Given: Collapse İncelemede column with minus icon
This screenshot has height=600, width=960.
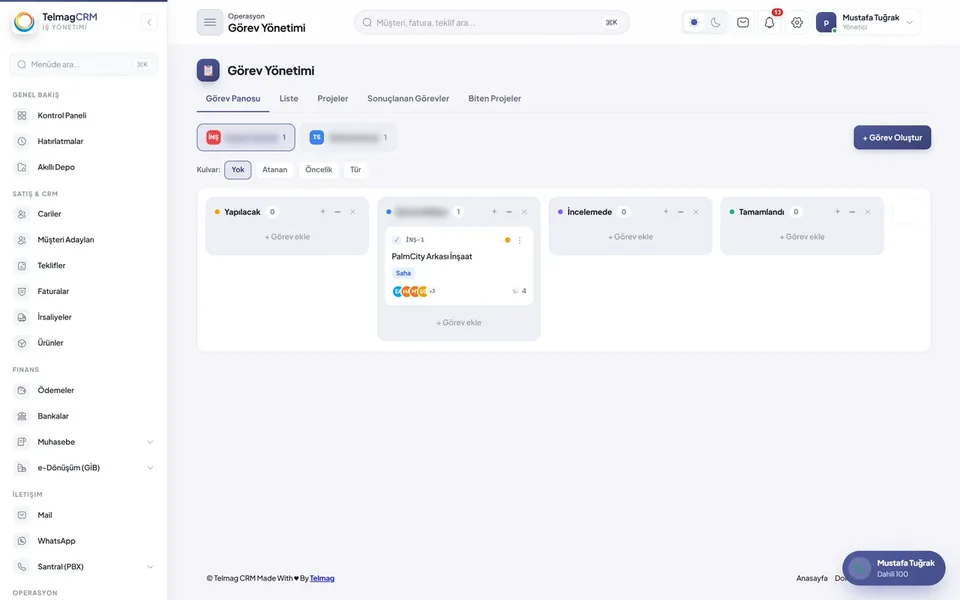Looking at the screenshot, I should coord(680,212).
